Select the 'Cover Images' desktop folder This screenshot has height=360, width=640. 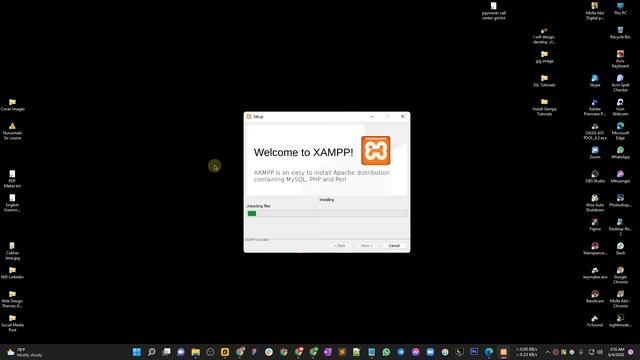coord(12,104)
